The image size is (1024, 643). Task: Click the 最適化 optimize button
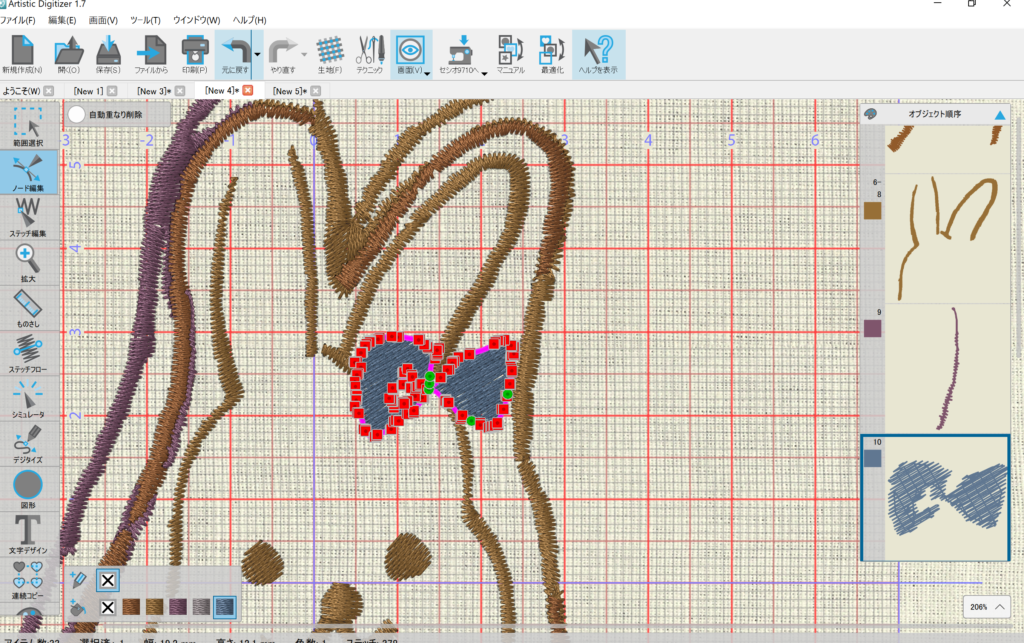pos(551,54)
